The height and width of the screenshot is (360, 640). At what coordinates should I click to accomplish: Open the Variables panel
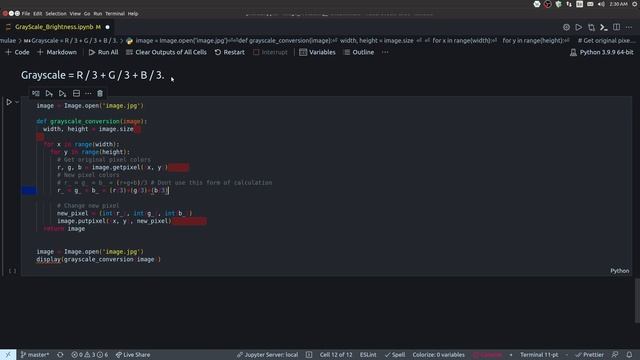click(317, 52)
